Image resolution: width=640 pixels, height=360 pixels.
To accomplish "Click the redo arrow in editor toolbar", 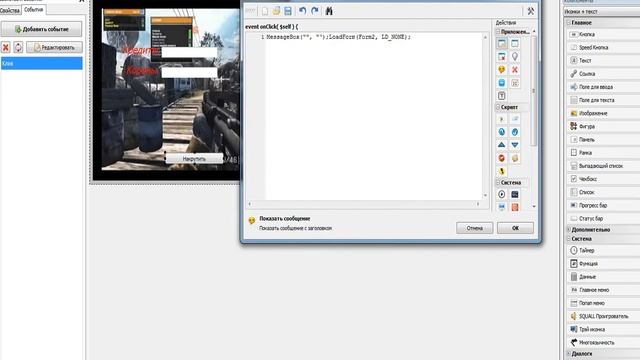I will click(x=315, y=11).
